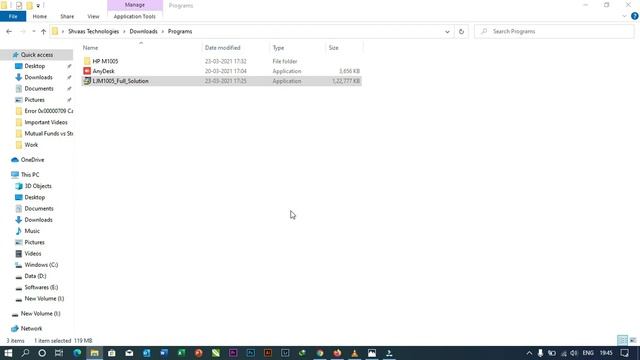Select the LJM1005_Full_Solution file
The image size is (640, 360).
tap(120, 81)
